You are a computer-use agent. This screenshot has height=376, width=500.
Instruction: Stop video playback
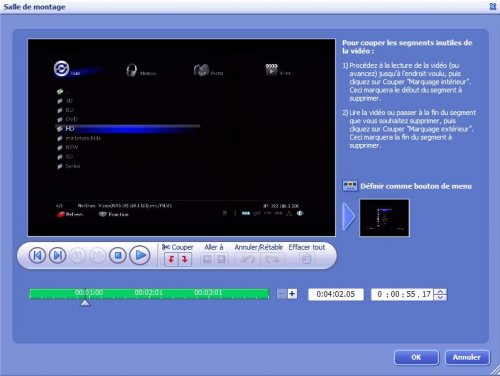118,256
